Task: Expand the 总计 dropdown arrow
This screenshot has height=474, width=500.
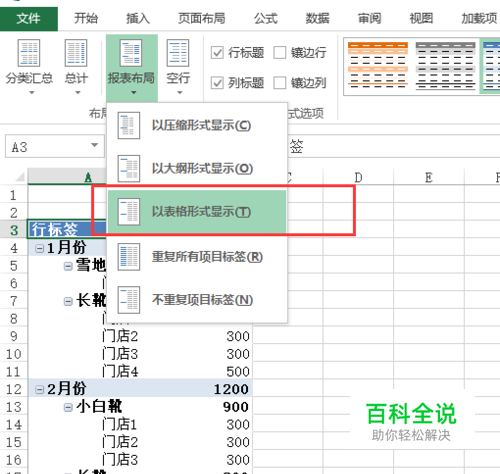Action: point(78,93)
